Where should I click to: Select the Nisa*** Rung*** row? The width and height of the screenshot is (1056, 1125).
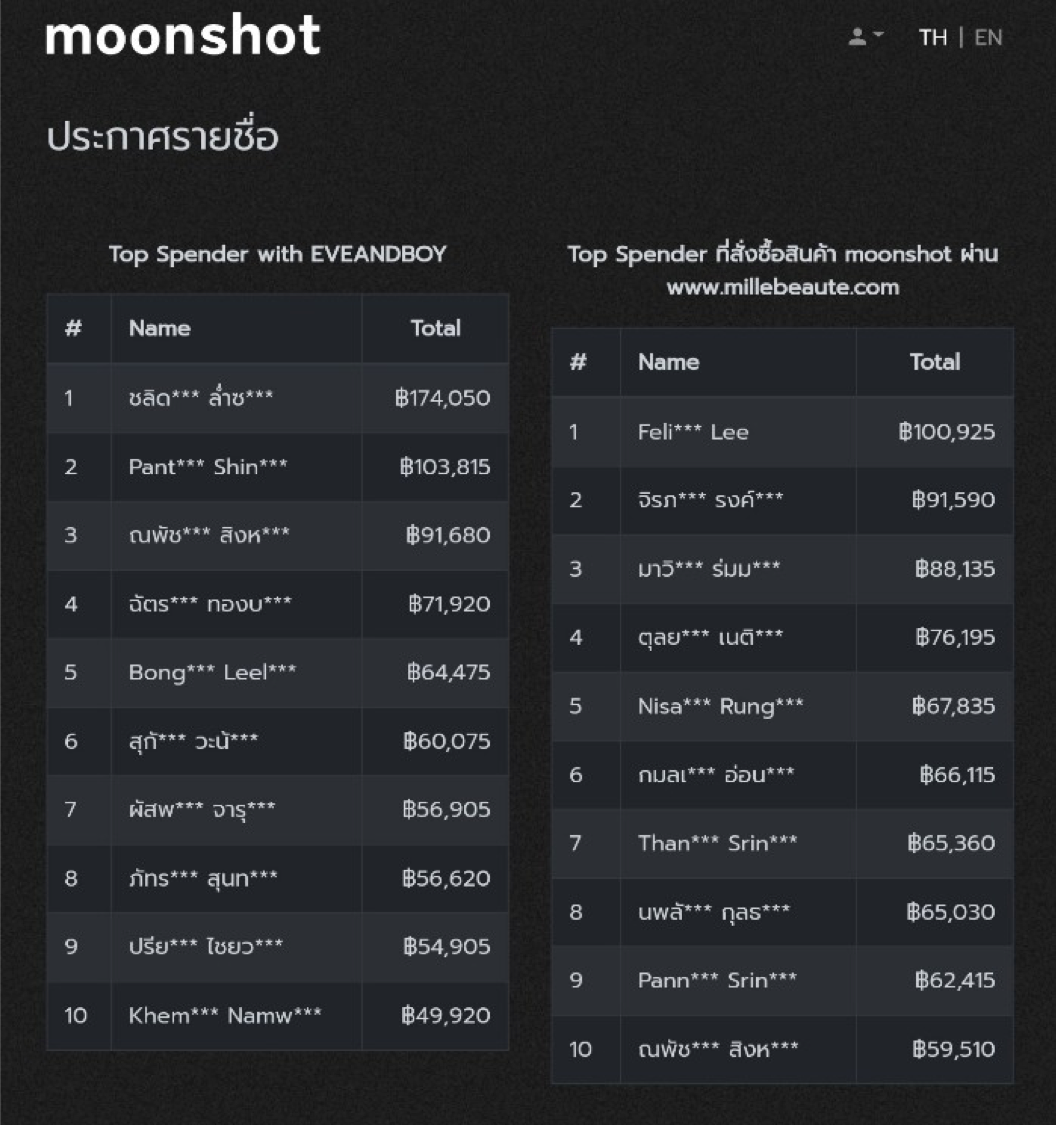coord(783,707)
